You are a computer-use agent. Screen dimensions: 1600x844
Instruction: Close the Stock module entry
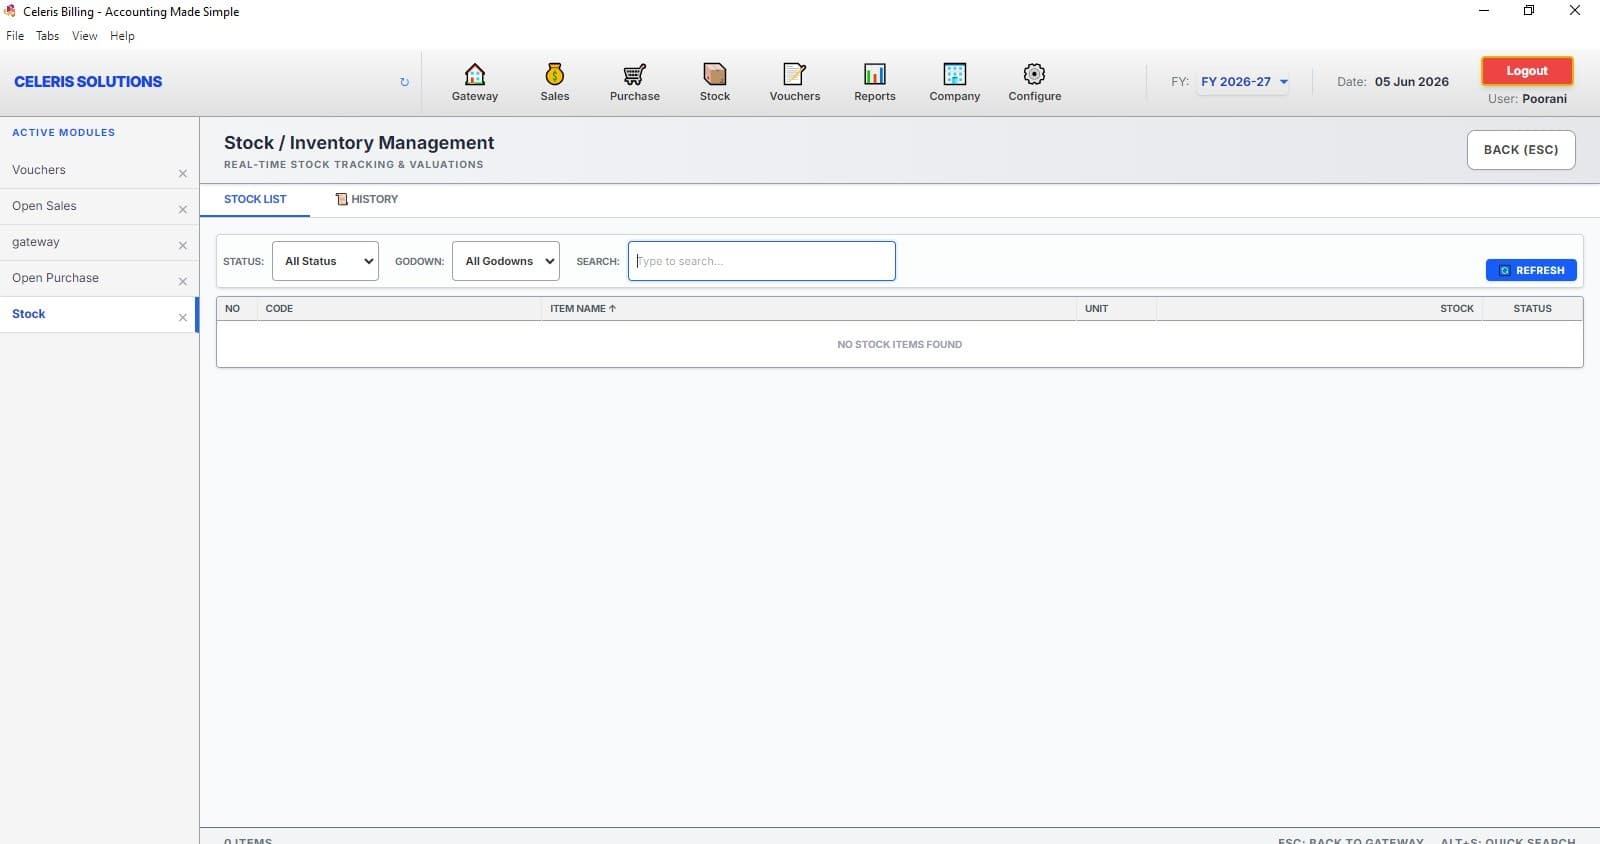(183, 318)
